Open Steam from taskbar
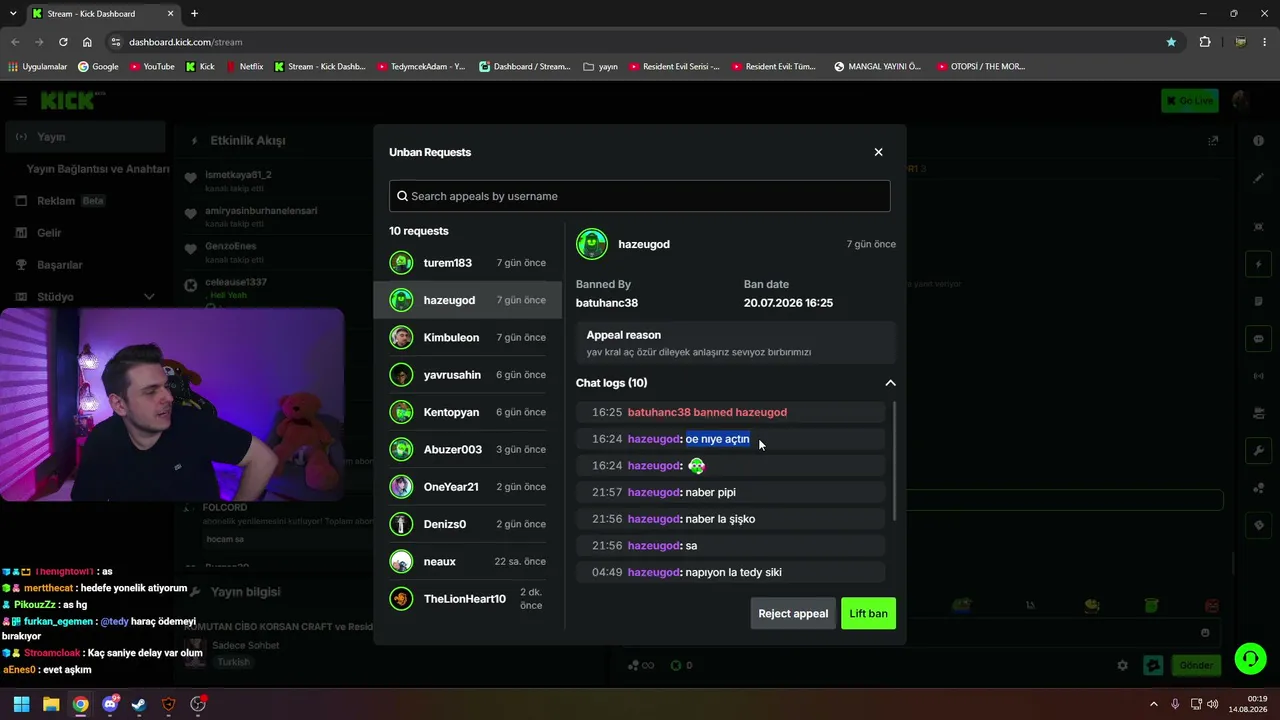 (x=139, y=704)
